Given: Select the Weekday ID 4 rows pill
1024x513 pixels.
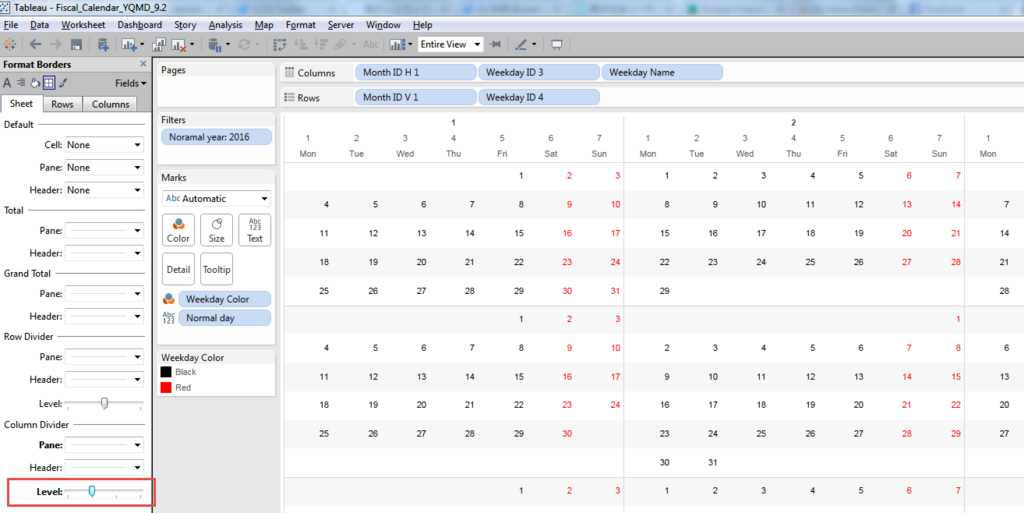Looking at the screenshot, I should (539, 97).
